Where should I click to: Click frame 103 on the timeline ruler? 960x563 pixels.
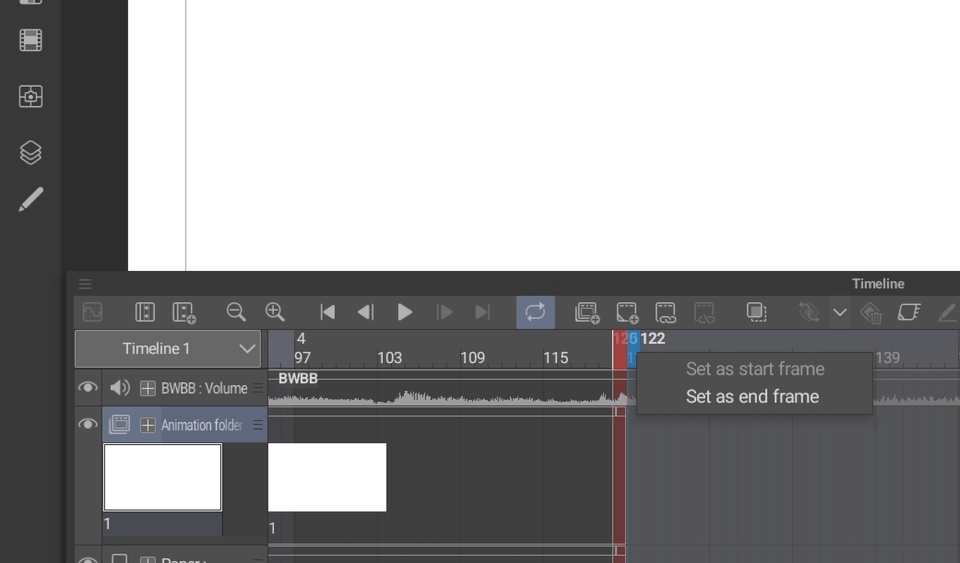pos(389,358)
